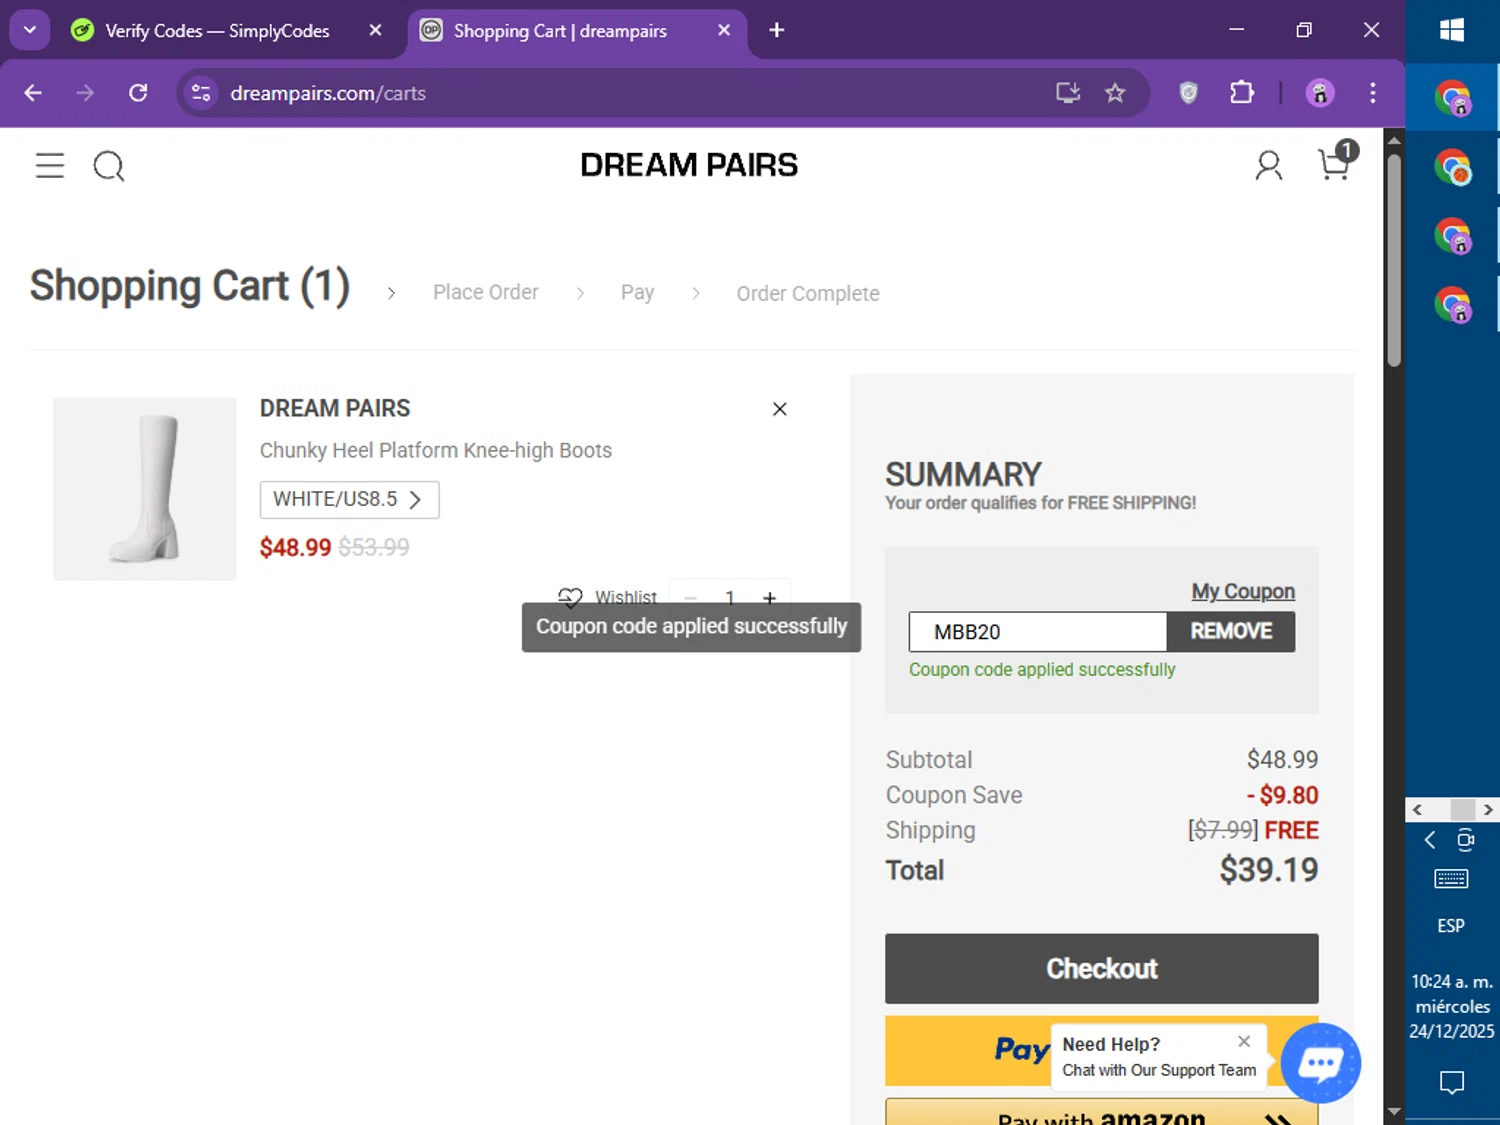1500x1125 pixels.
Task: Open the My Coupon link
Action: click(1243, 591)
